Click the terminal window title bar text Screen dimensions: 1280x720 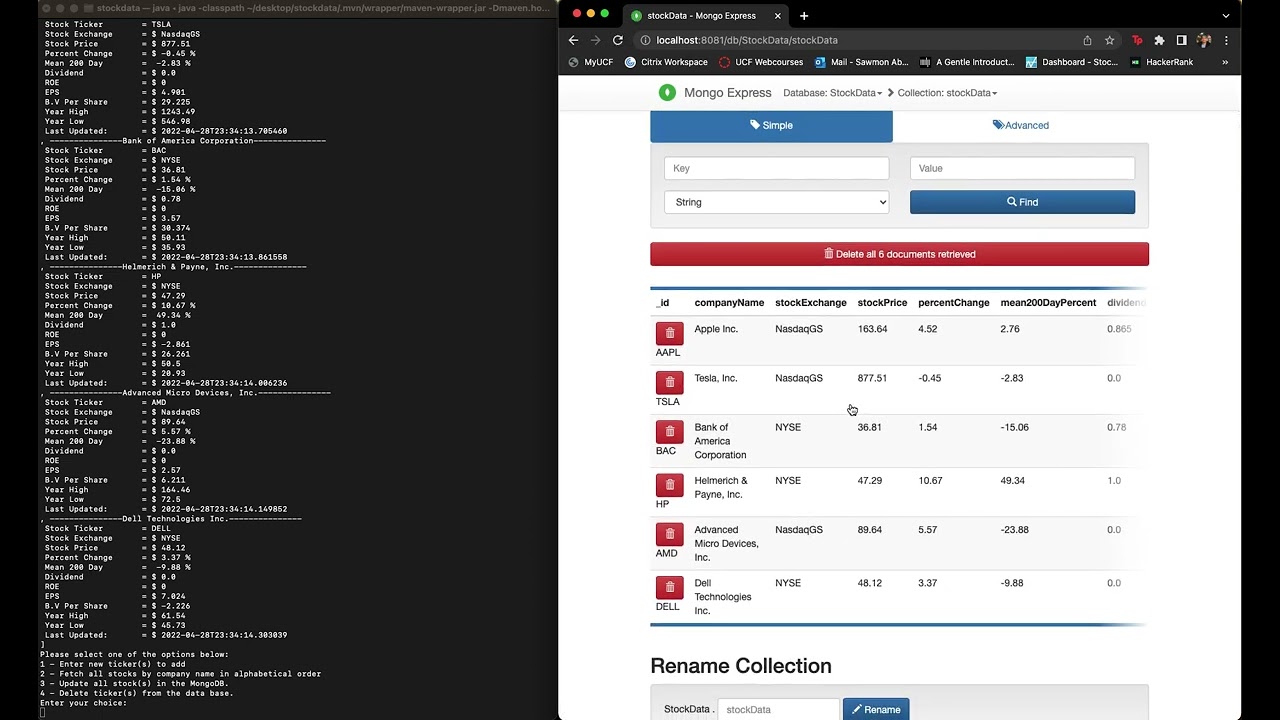point(325,8)
